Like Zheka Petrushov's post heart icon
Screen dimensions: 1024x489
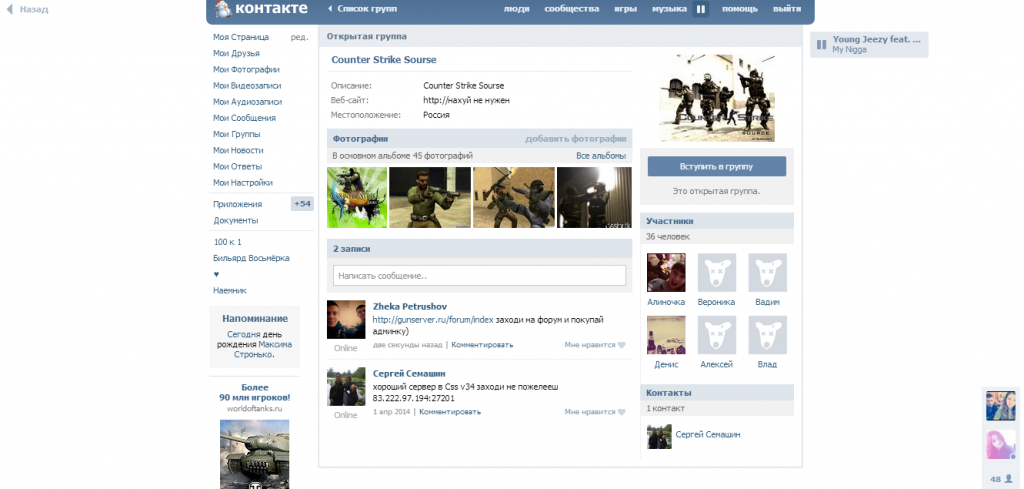tap(621, 345)
